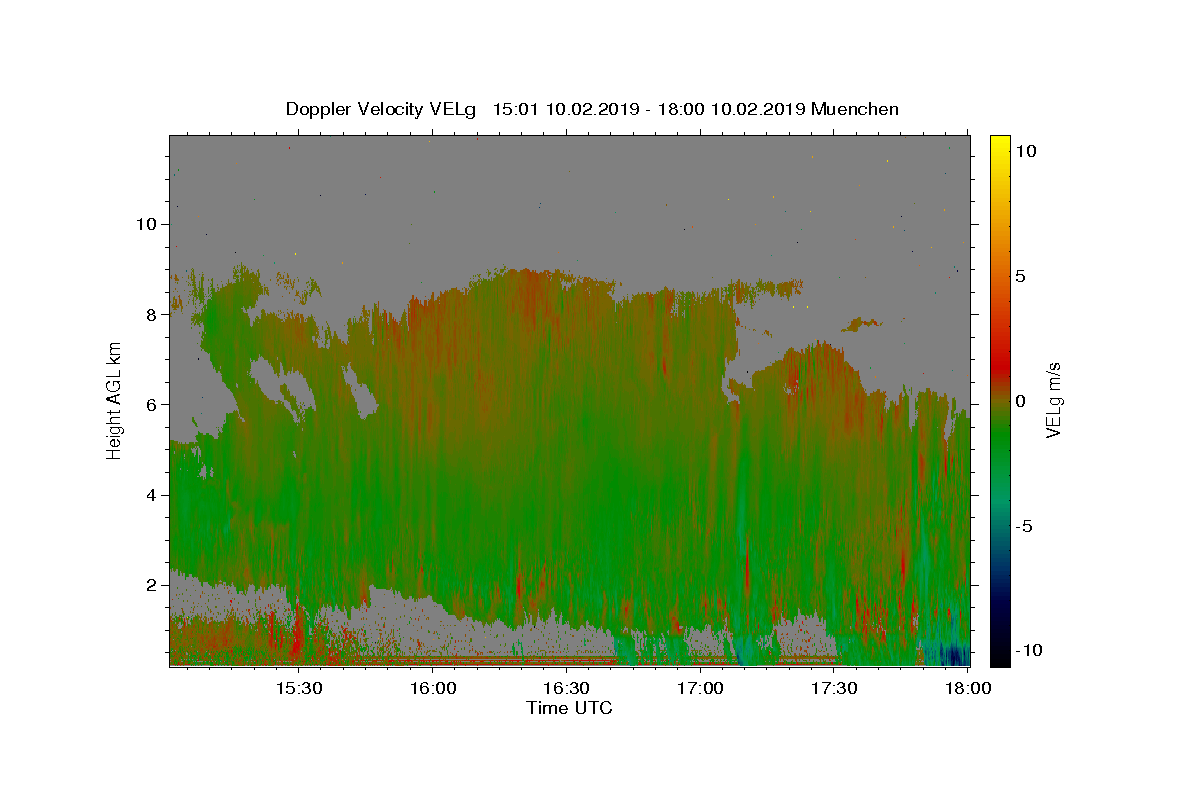1200x800 pixels.
Task: Click the yellow top of the colorbar
Action: pyautogui.click(x=999, y=145)
